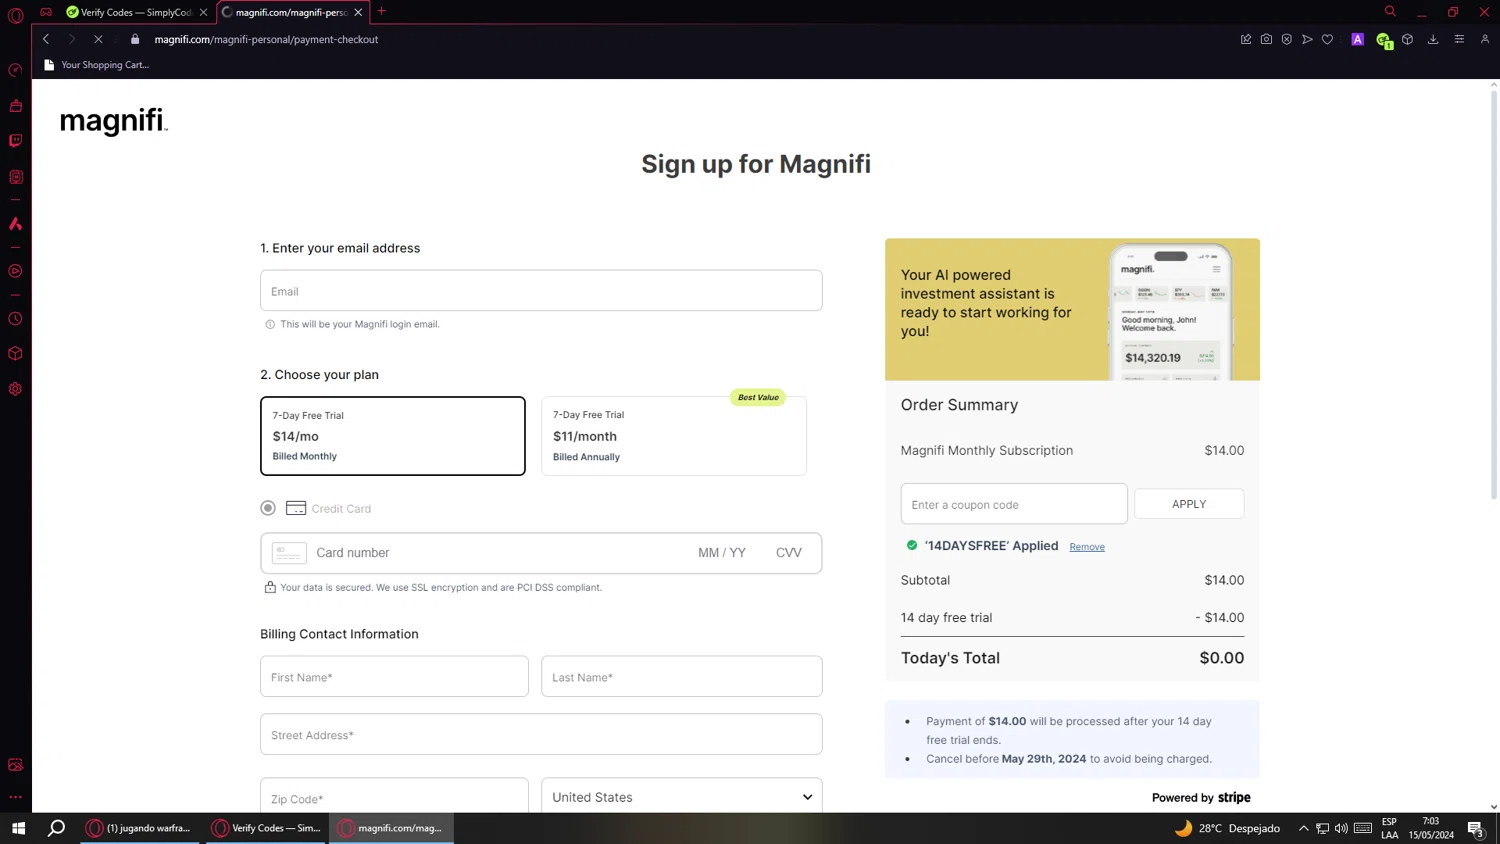The image size is (1500, 844).
Task: Click the Card number field
Action: 500,553
